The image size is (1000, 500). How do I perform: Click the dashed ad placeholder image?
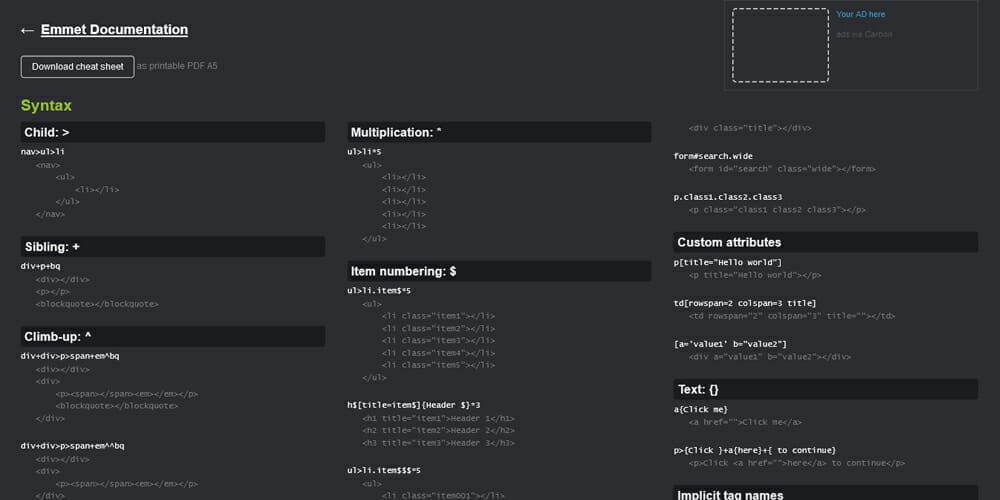(x=780, y=45)
